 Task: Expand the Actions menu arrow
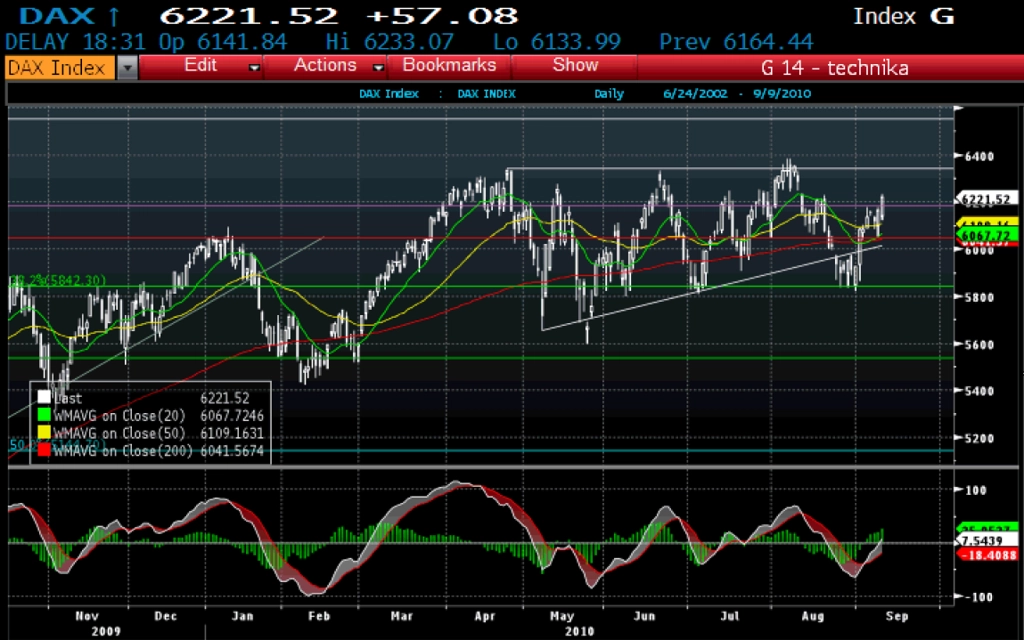coord(378,67)
